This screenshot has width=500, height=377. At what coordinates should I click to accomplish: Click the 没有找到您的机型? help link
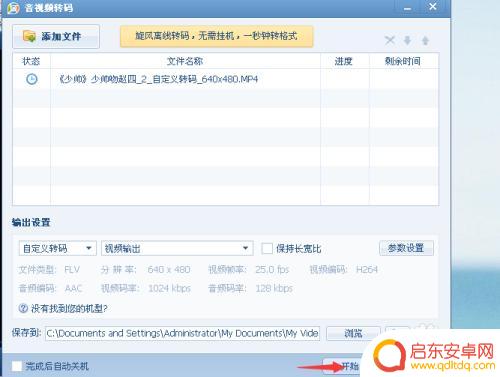pyautogui.click(x=69, y=308)
